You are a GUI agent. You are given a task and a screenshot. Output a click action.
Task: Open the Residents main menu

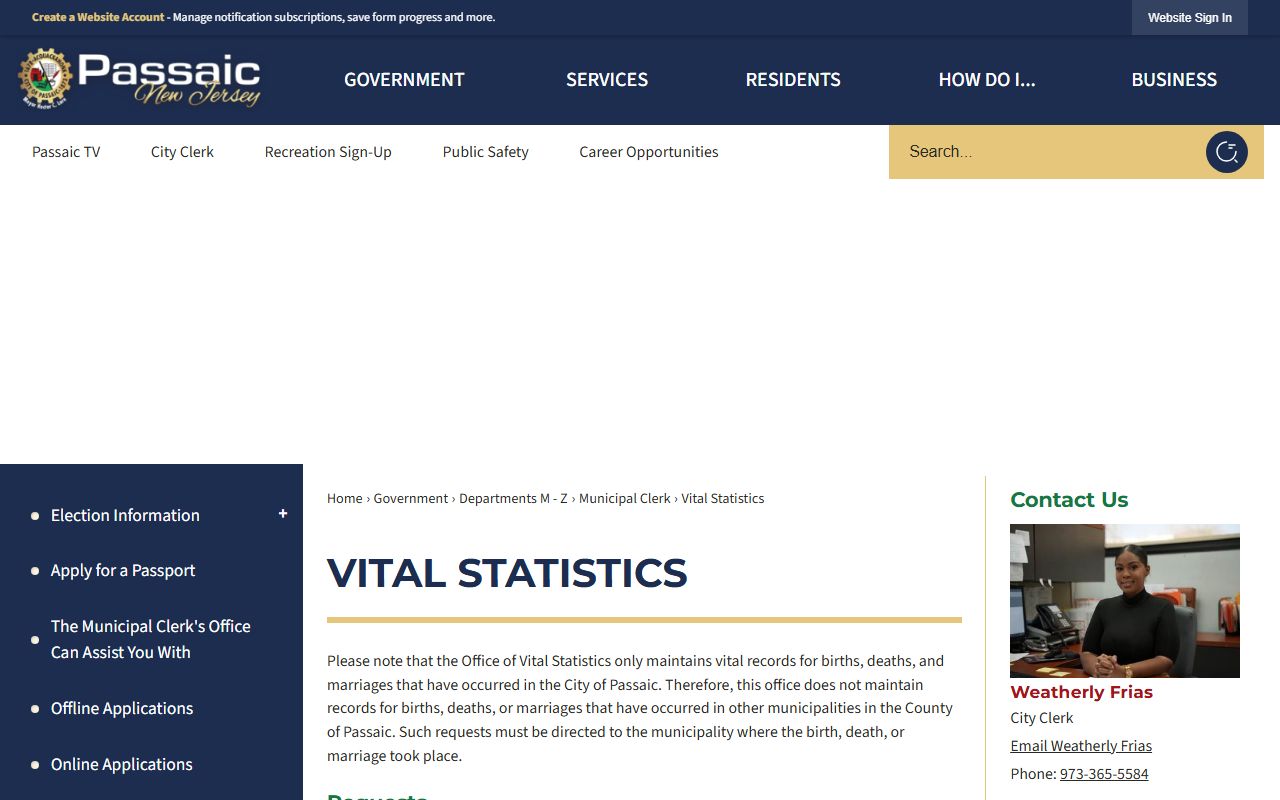pos(793,80)
